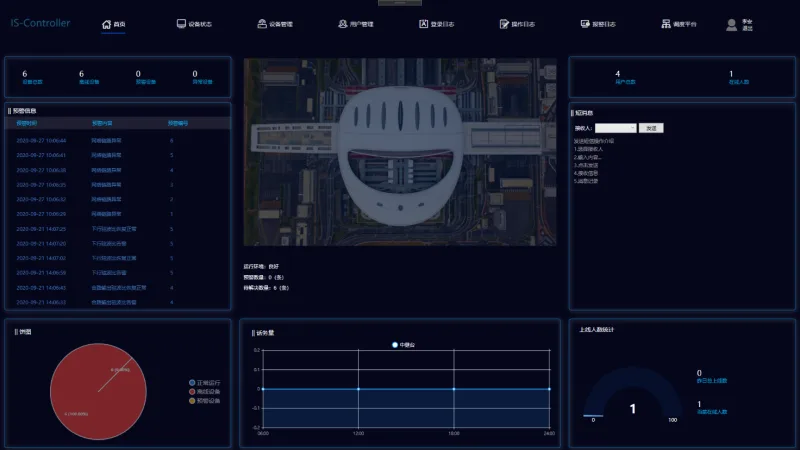Select alarm row dated 2020-09-21 14:06:59
Viewport: 800px width, 450px height.
(118, 273)
